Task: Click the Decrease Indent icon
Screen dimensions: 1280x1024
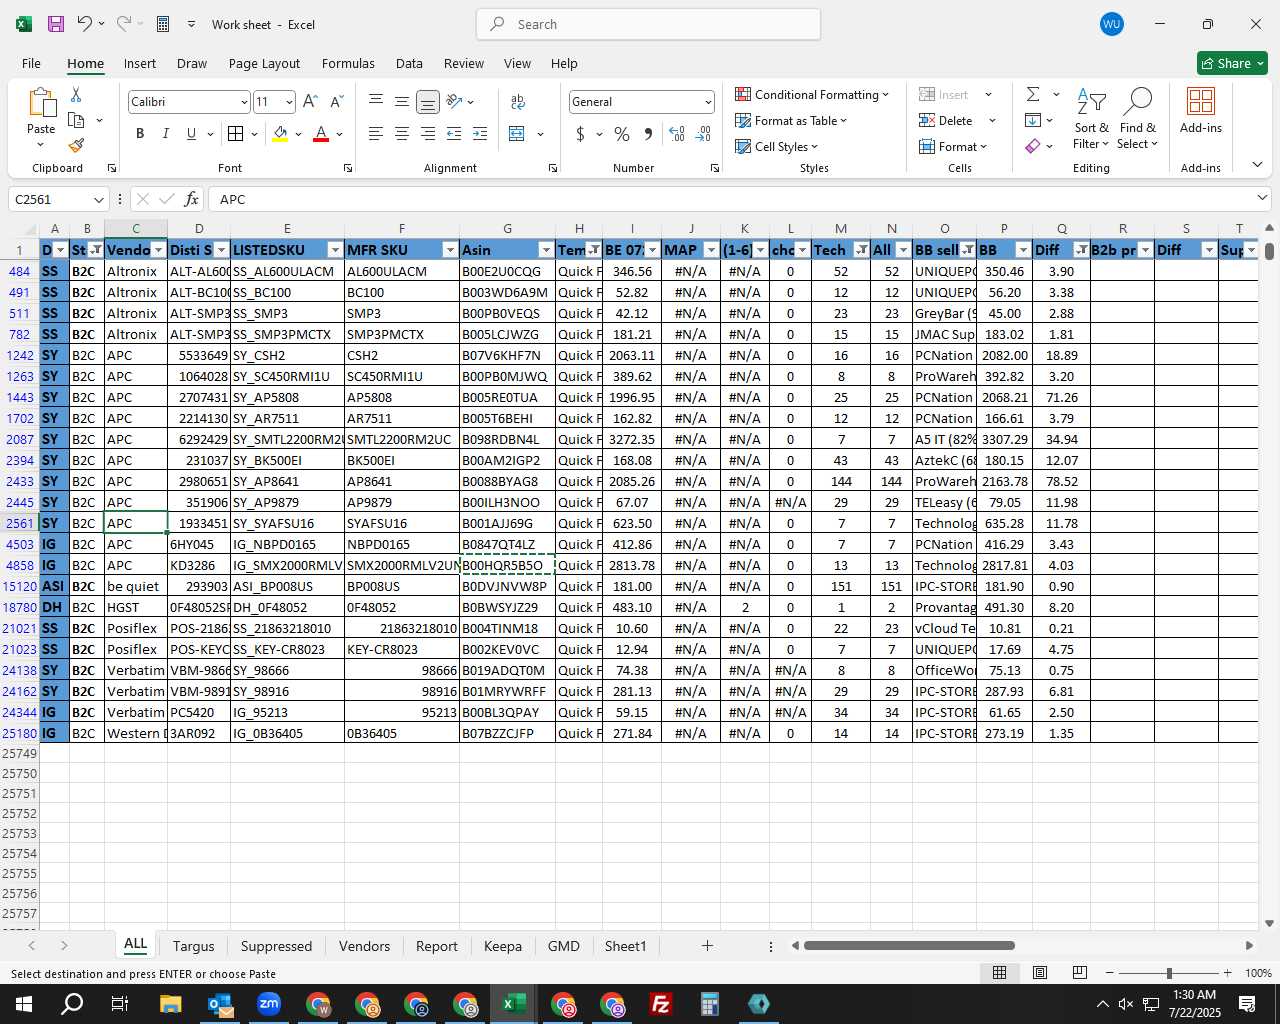Action: (454, 134)
